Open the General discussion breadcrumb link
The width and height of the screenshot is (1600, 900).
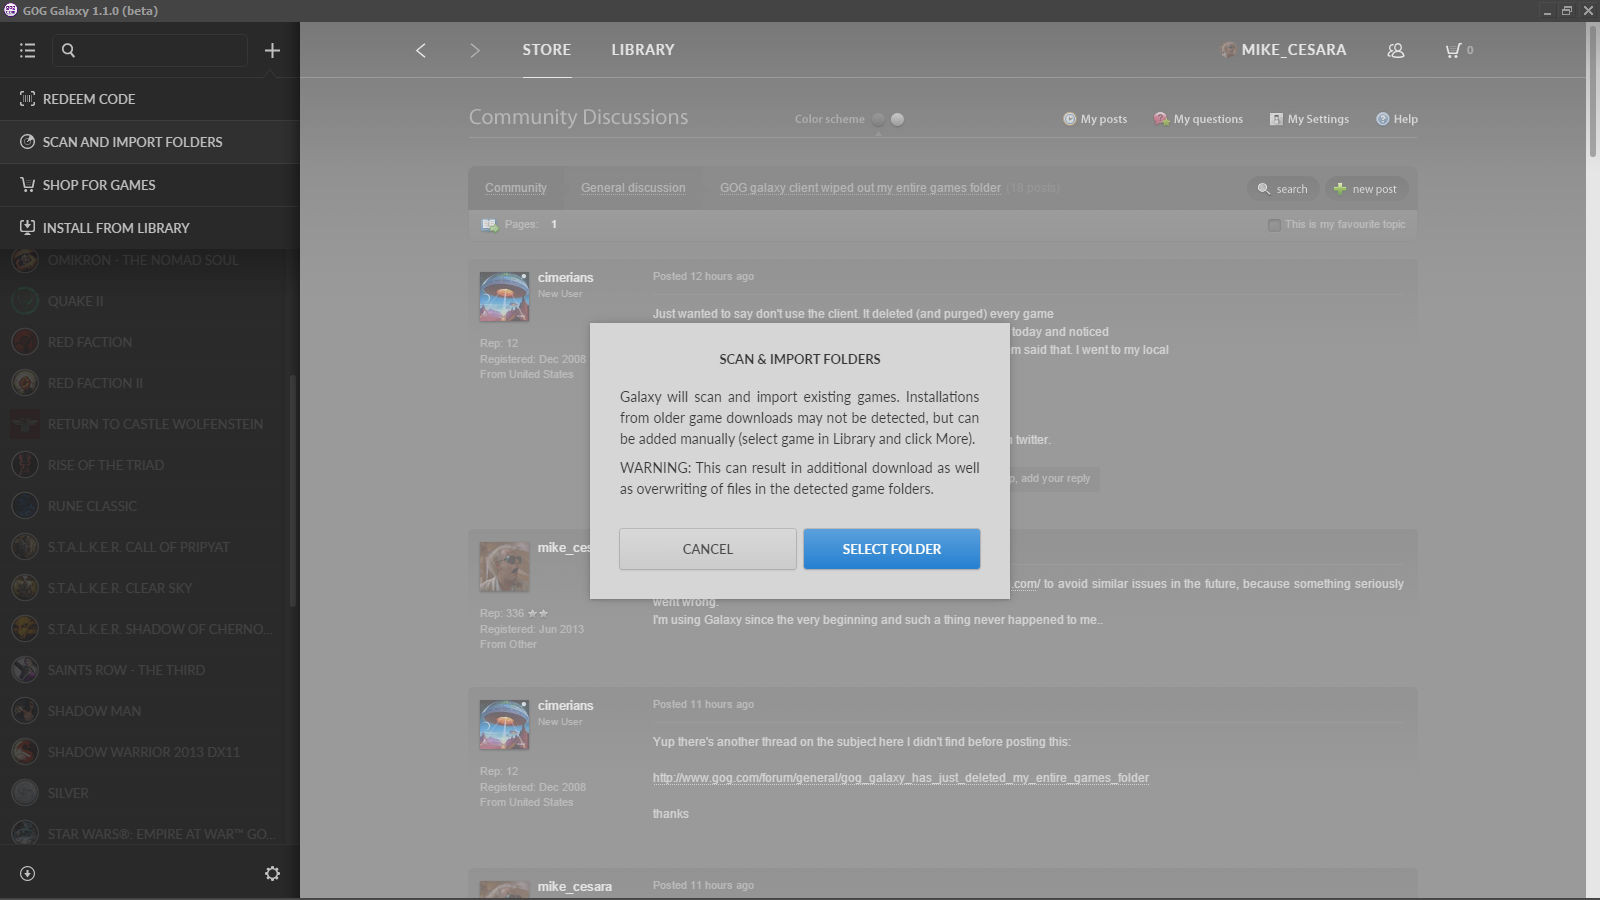(x=633, y=188)
